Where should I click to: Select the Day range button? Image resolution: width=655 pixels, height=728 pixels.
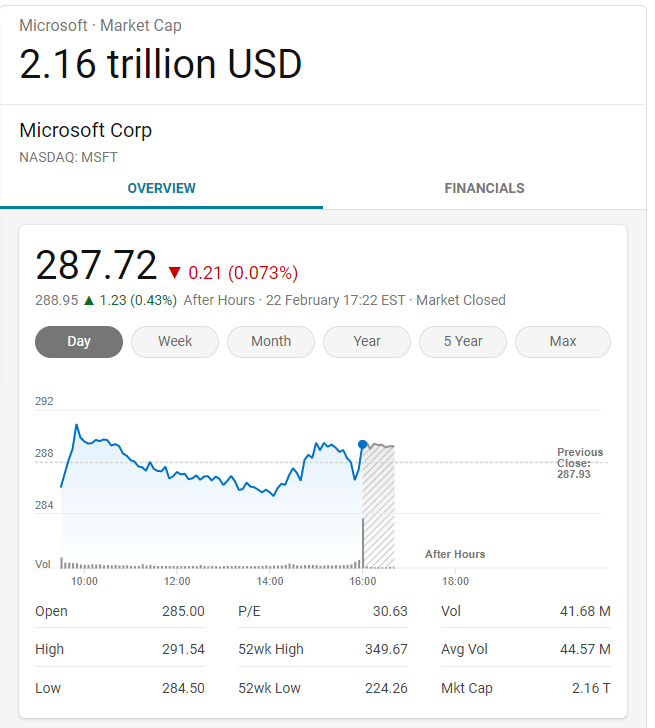pos(79,342)
